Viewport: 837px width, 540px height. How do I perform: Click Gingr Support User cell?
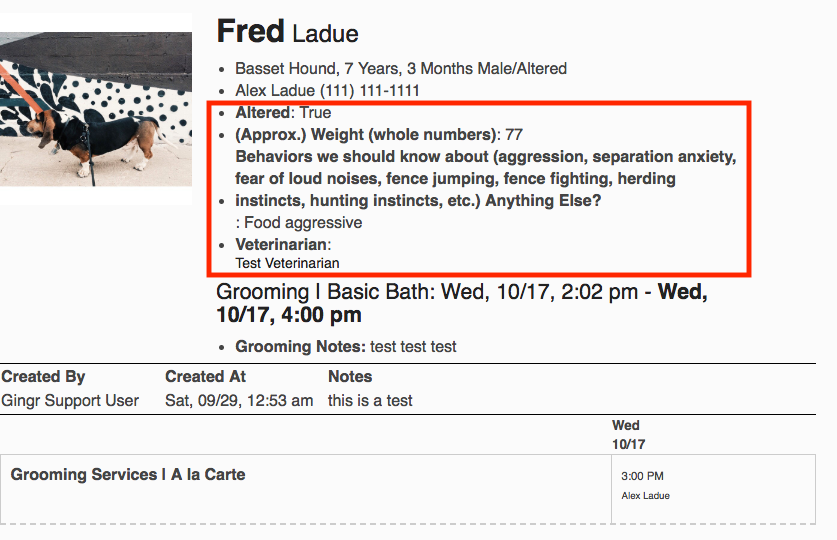70,401
